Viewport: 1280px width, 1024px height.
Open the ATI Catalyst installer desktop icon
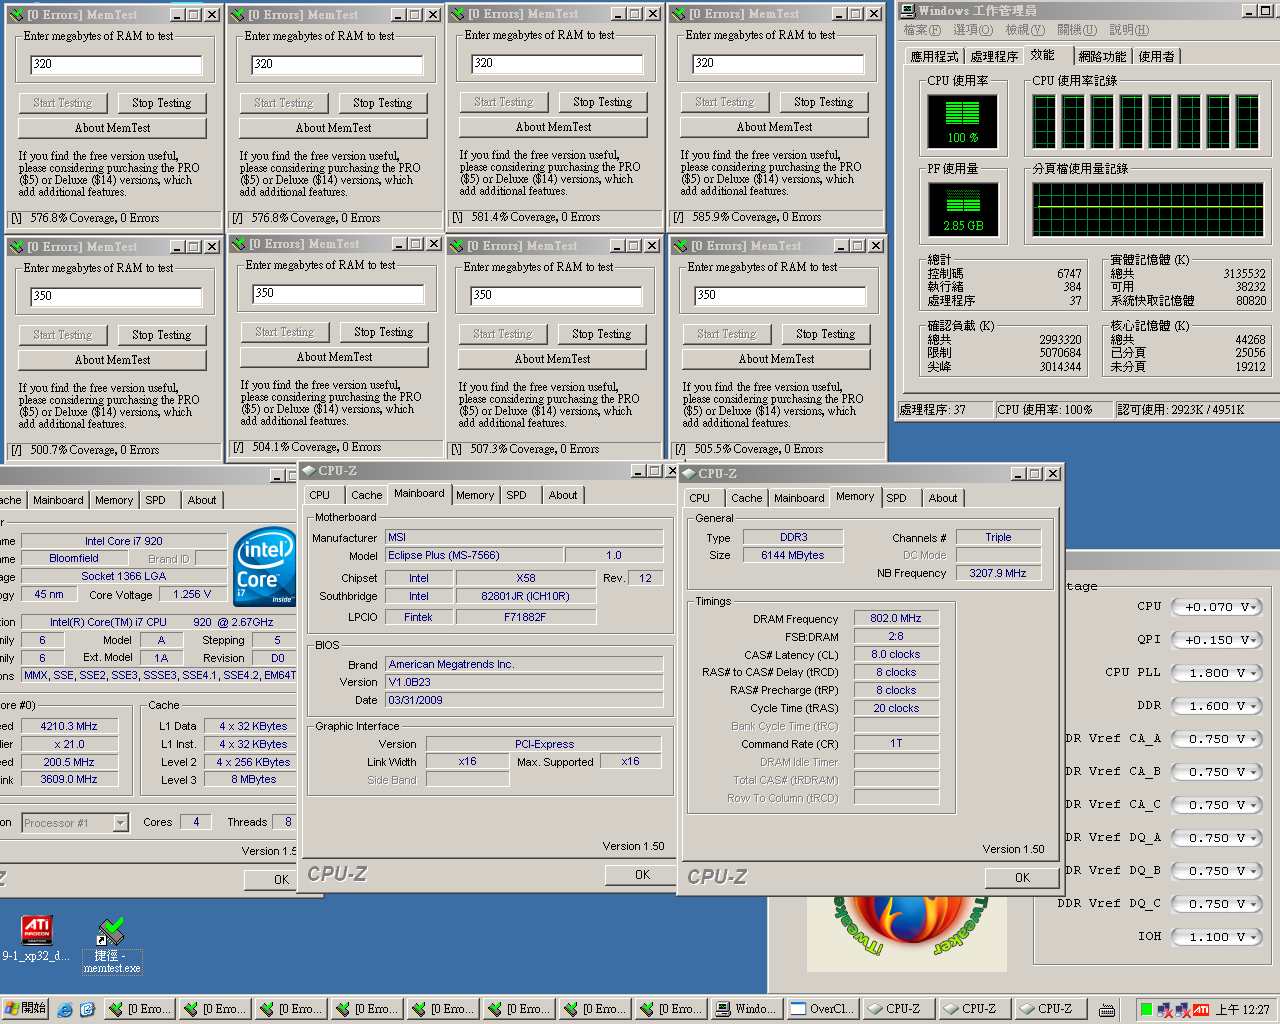pyautogui.click(x=37, y=930)
